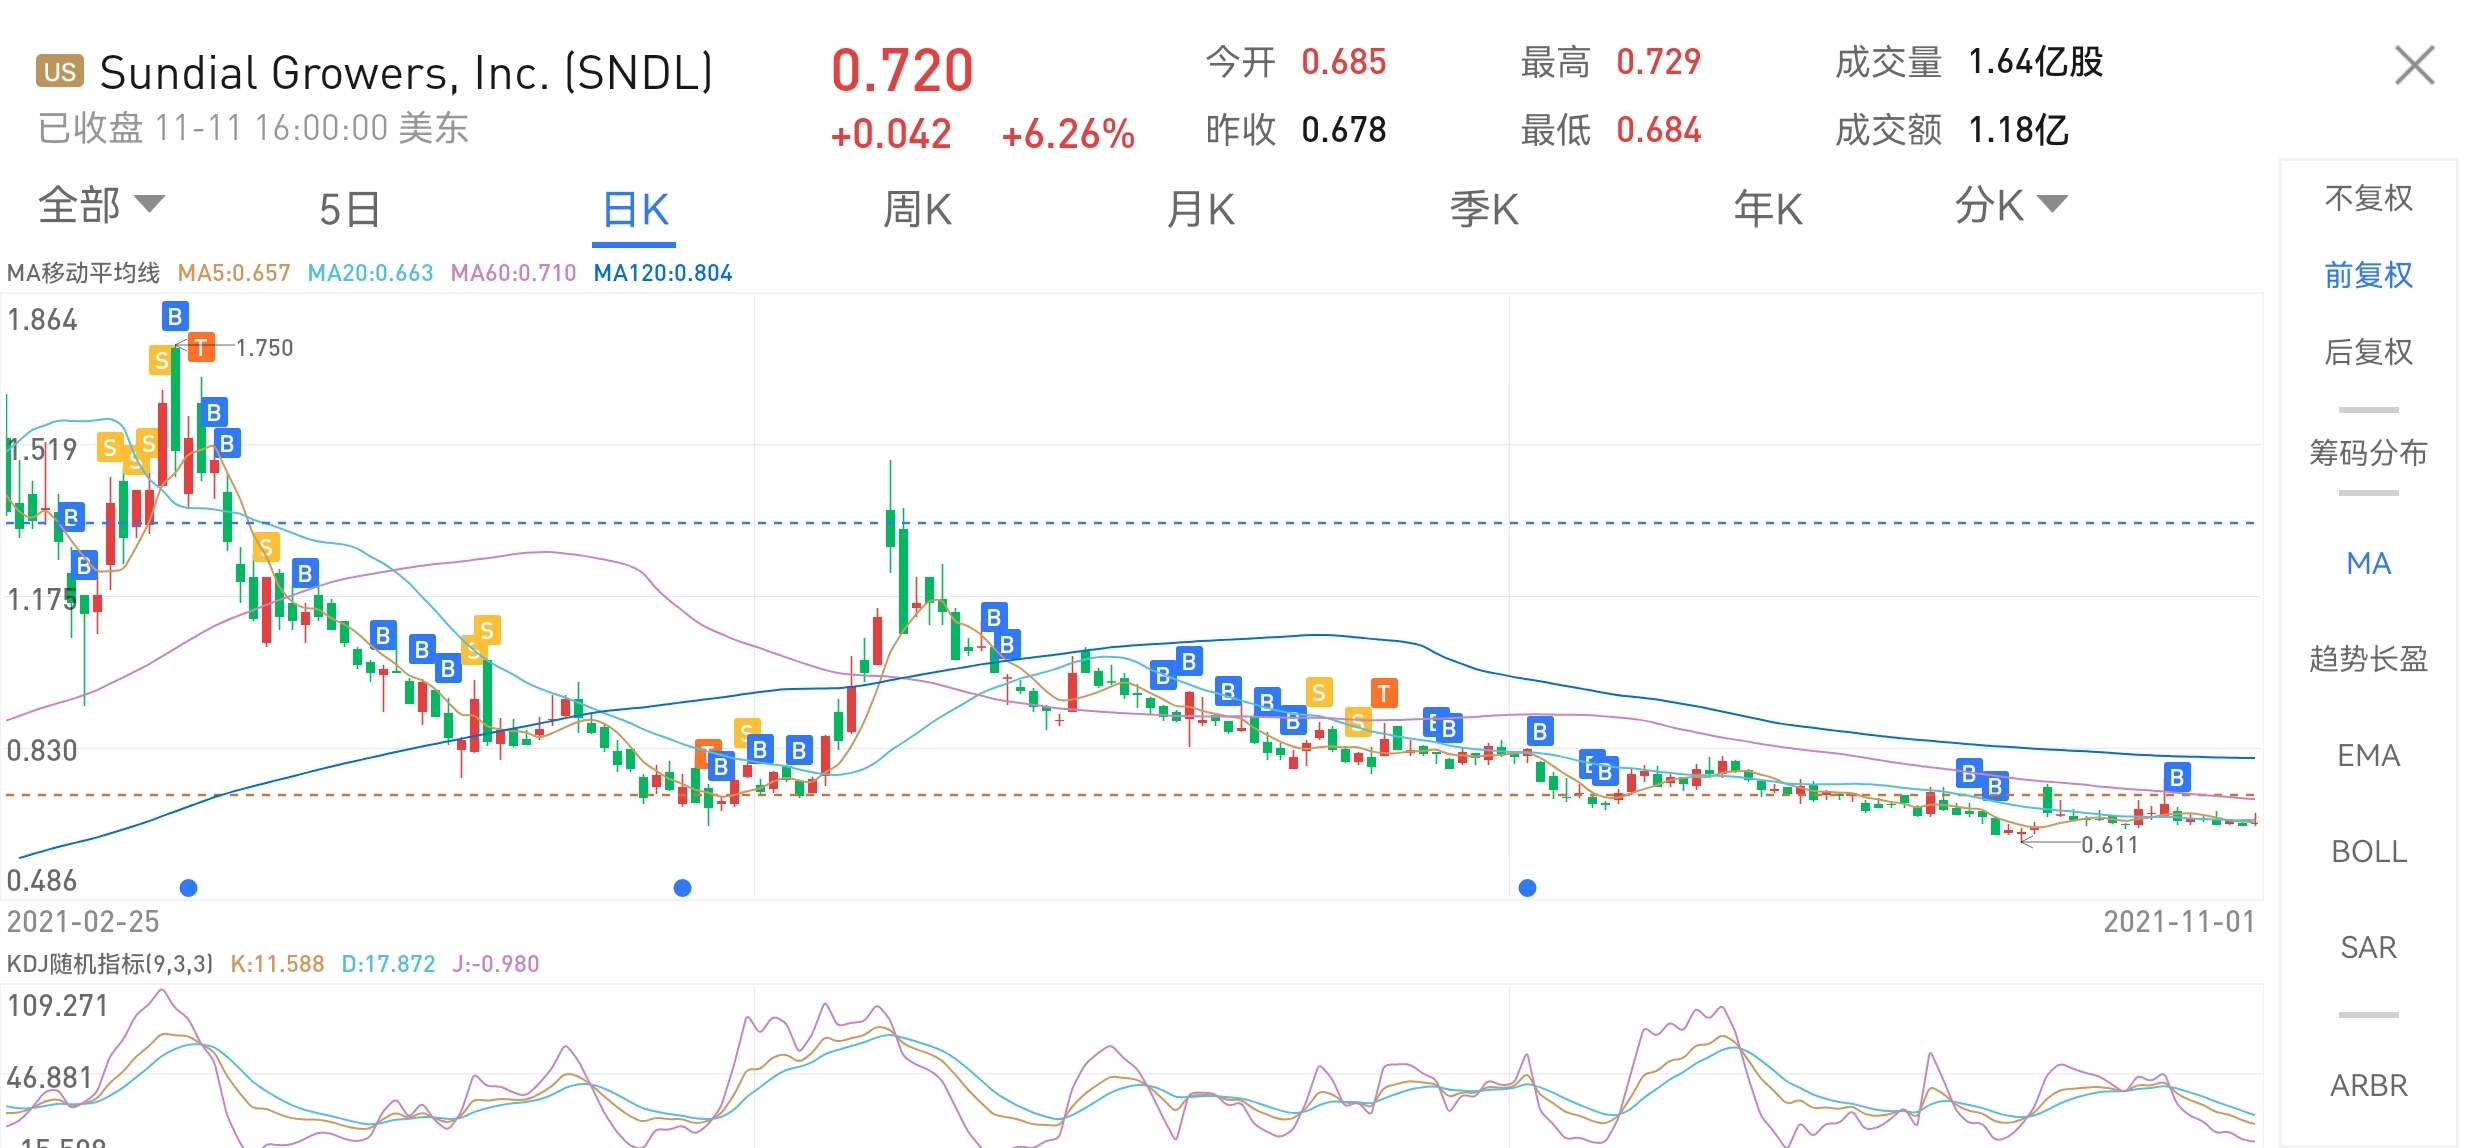
Task: Click the B marker above the 0.830 axis label
Action: pyautogui.click(x=84, y=565)
